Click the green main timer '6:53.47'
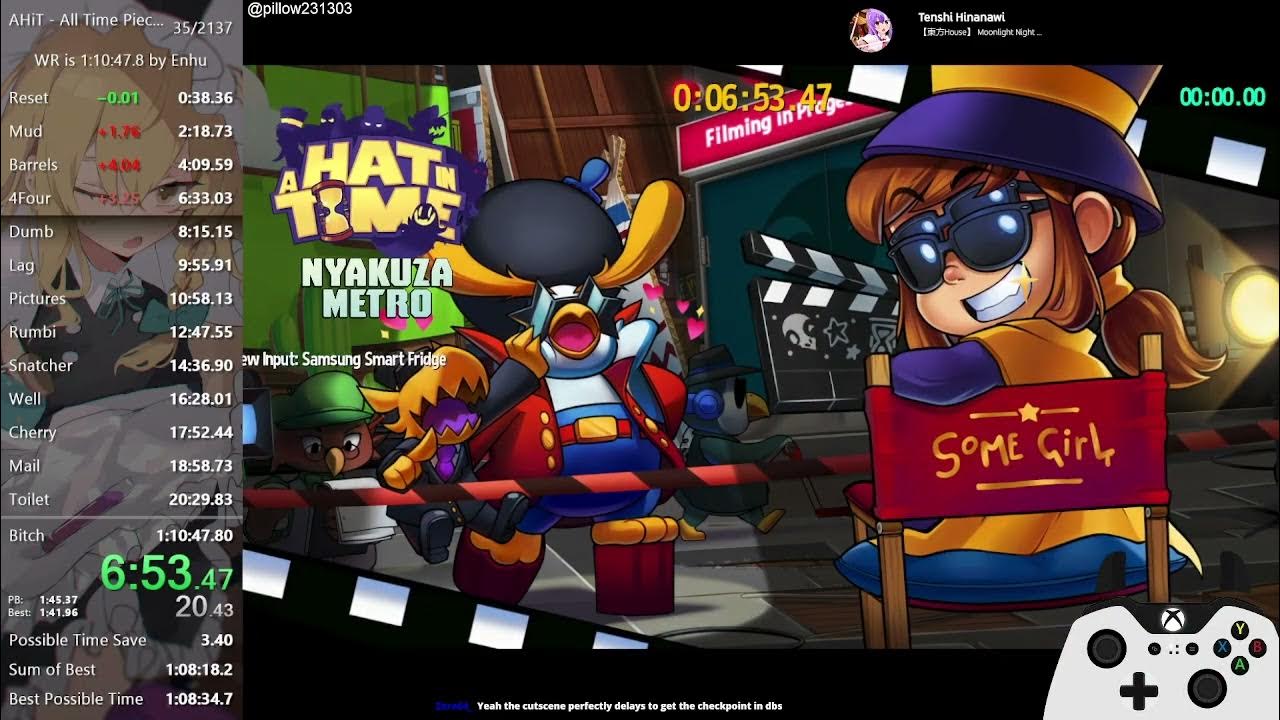The height and width of the screenshot is (720, 1280). [166, 574]
